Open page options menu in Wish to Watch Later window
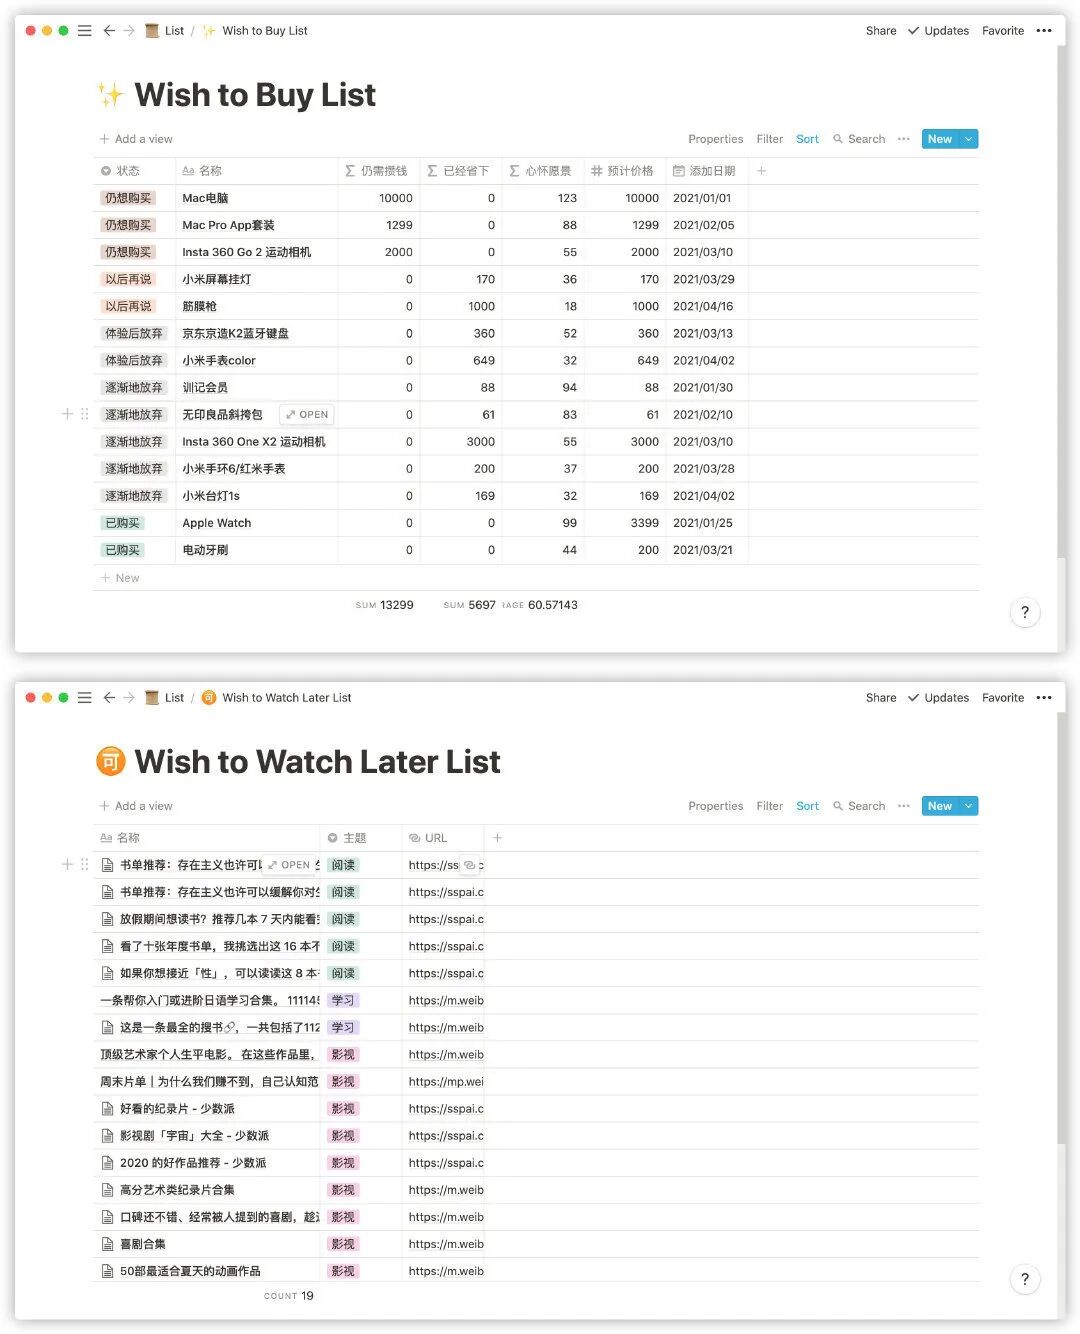Viewport: 1080px width, 1334px height. click(1044, 698)
